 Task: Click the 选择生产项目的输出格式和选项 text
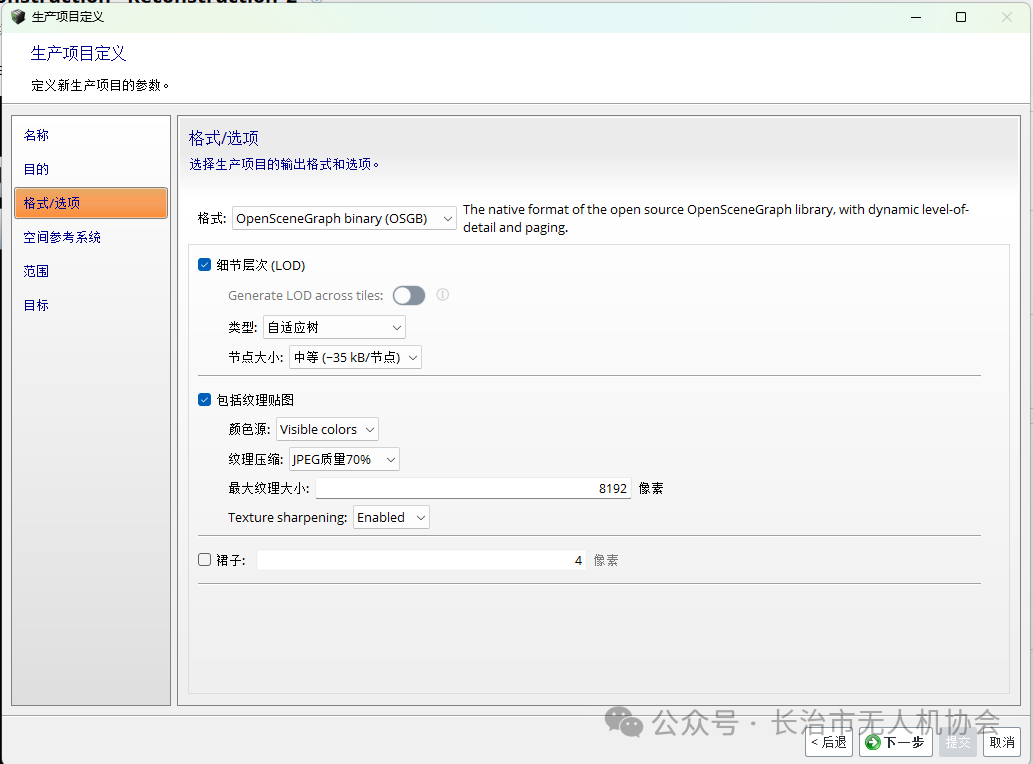click(x=284, y=165)
